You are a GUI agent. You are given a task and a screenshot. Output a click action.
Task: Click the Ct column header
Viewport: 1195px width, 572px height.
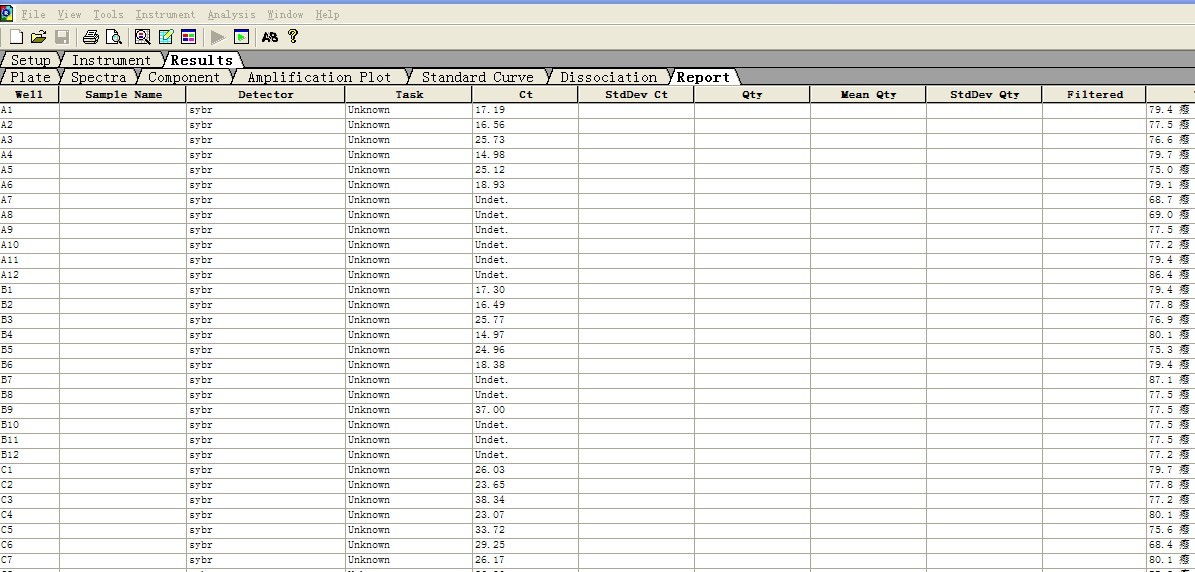coord(526,94)
